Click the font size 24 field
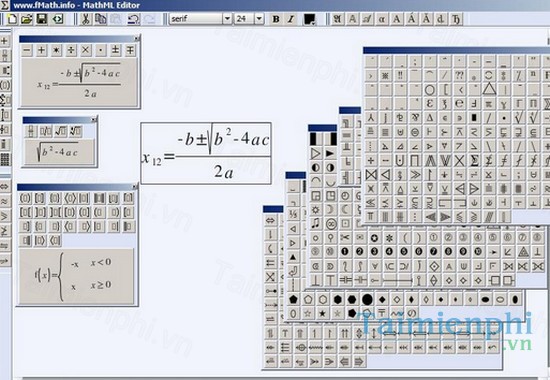Screen dimensions: 550x380 click(244, 19)
